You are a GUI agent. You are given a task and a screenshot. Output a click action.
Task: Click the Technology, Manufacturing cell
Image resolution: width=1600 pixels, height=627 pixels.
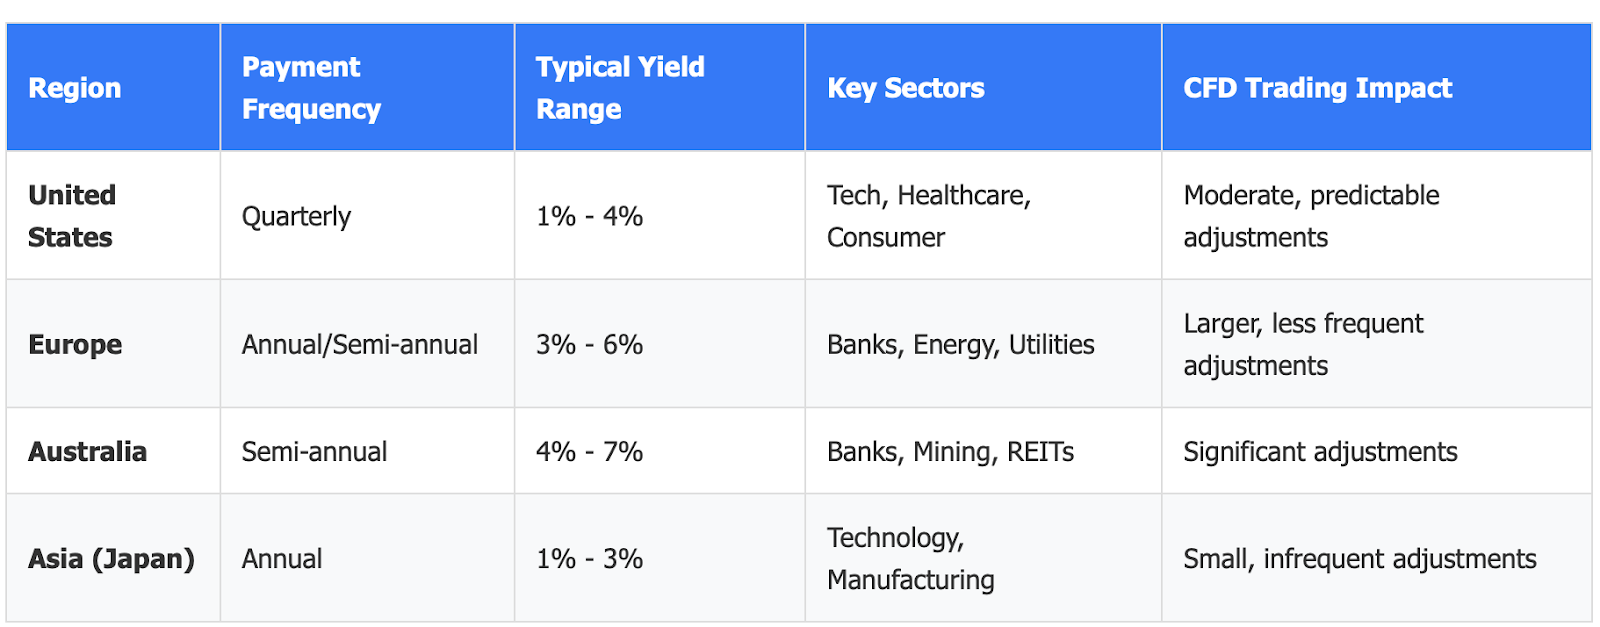(910, 558)
